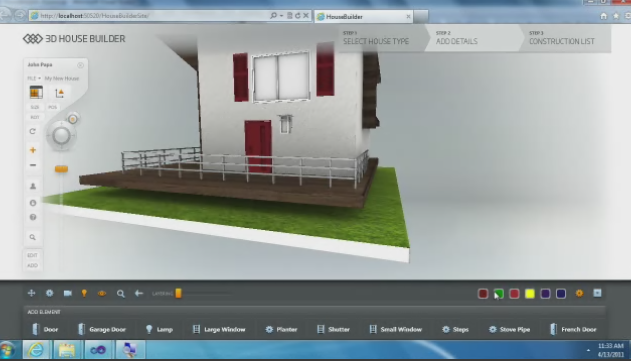Pick the dark red color swatch
Viewport: 631px width, 361px height.
click(483, 294)
